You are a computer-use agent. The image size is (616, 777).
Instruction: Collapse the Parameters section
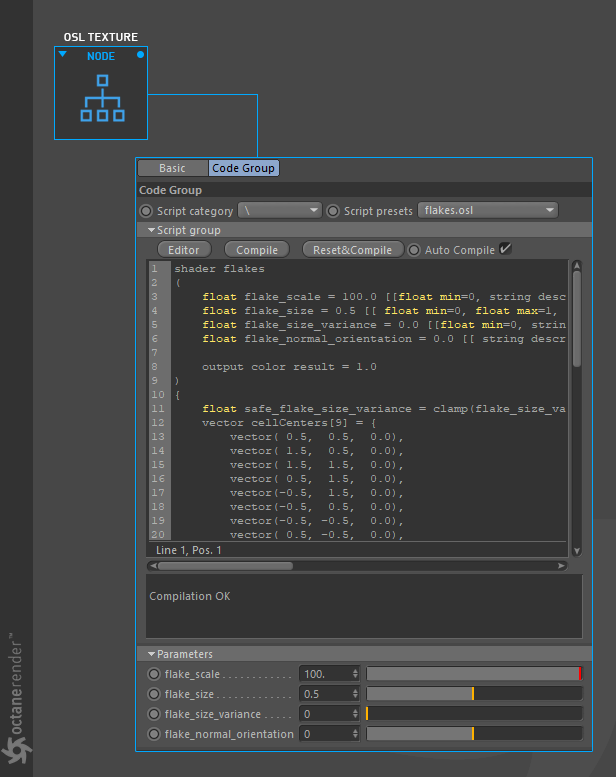tap(152, 654)
